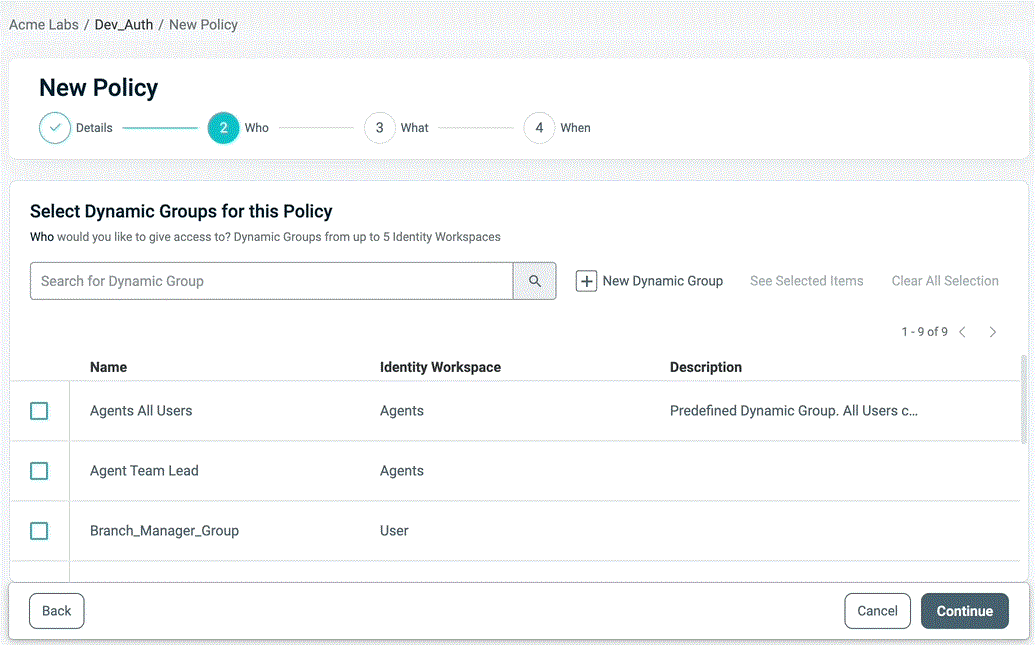
Task: Enable the Branch_Manager_Group checkbox
Action: (39, 531)
